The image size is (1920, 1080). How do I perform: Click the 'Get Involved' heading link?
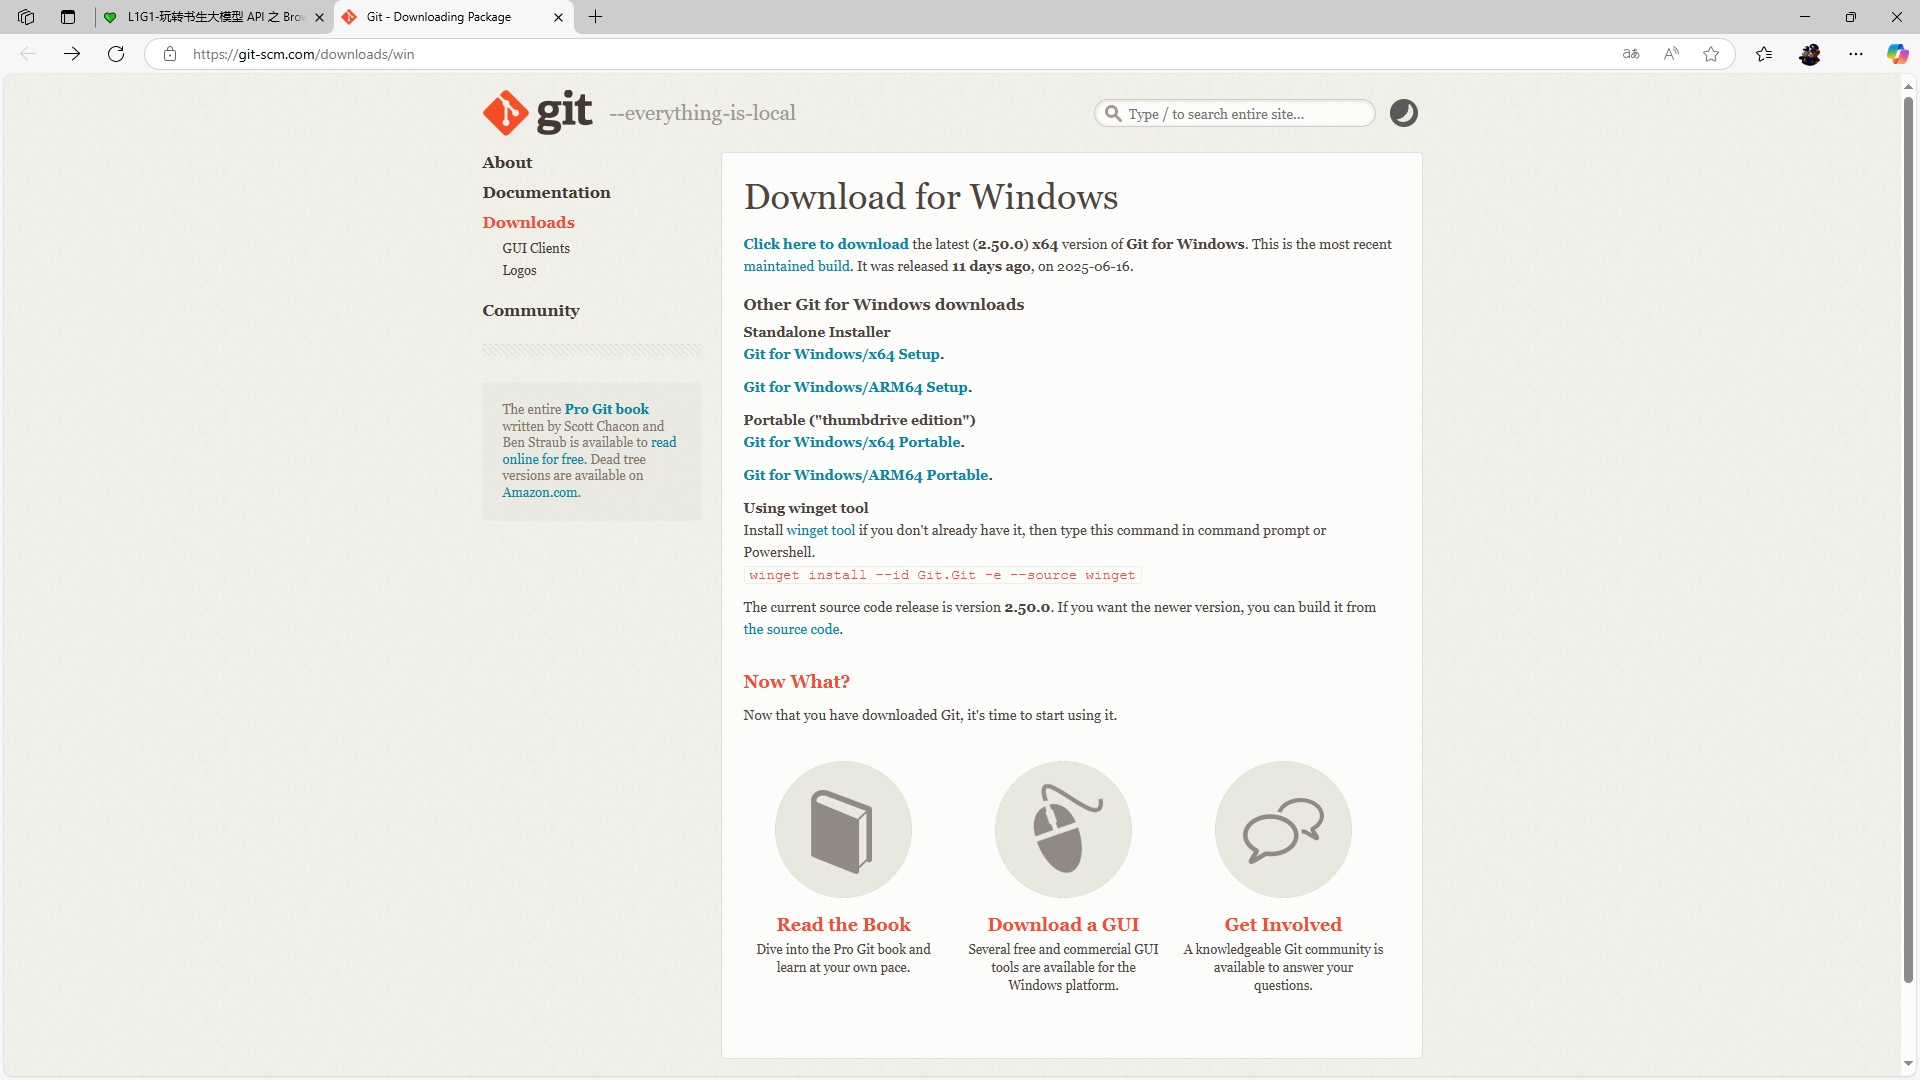click(1283, 925)
